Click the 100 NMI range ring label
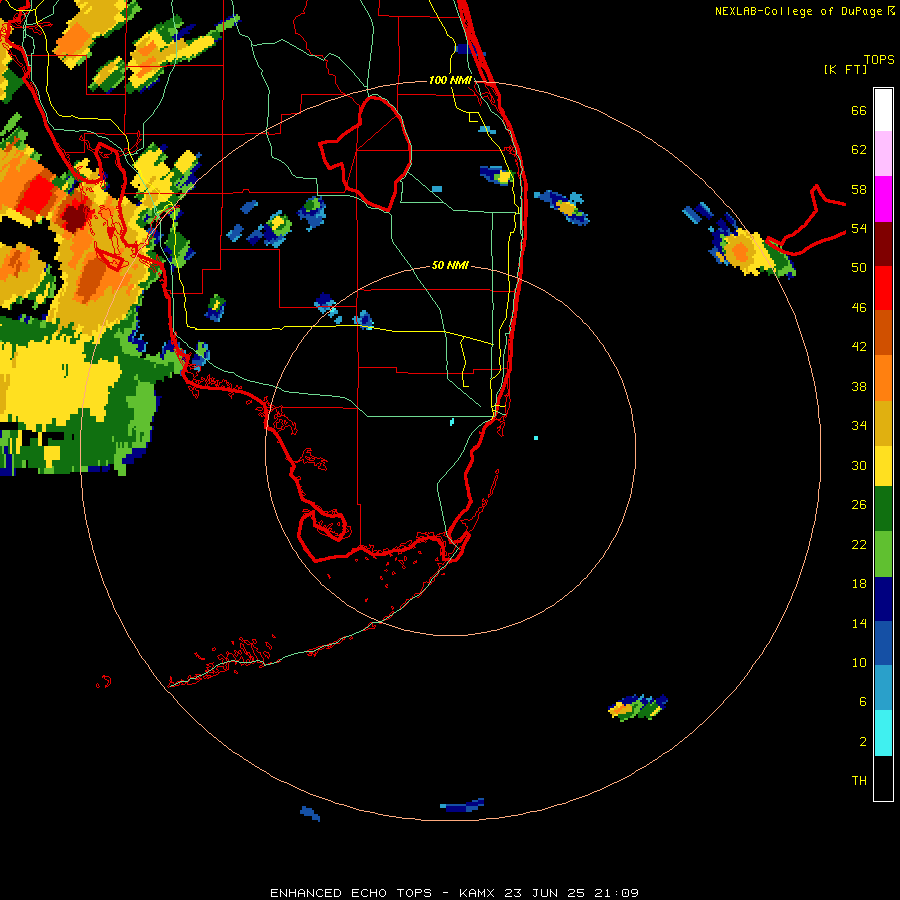The height and width of the screenshot is (900, 900). pos(450,80)
